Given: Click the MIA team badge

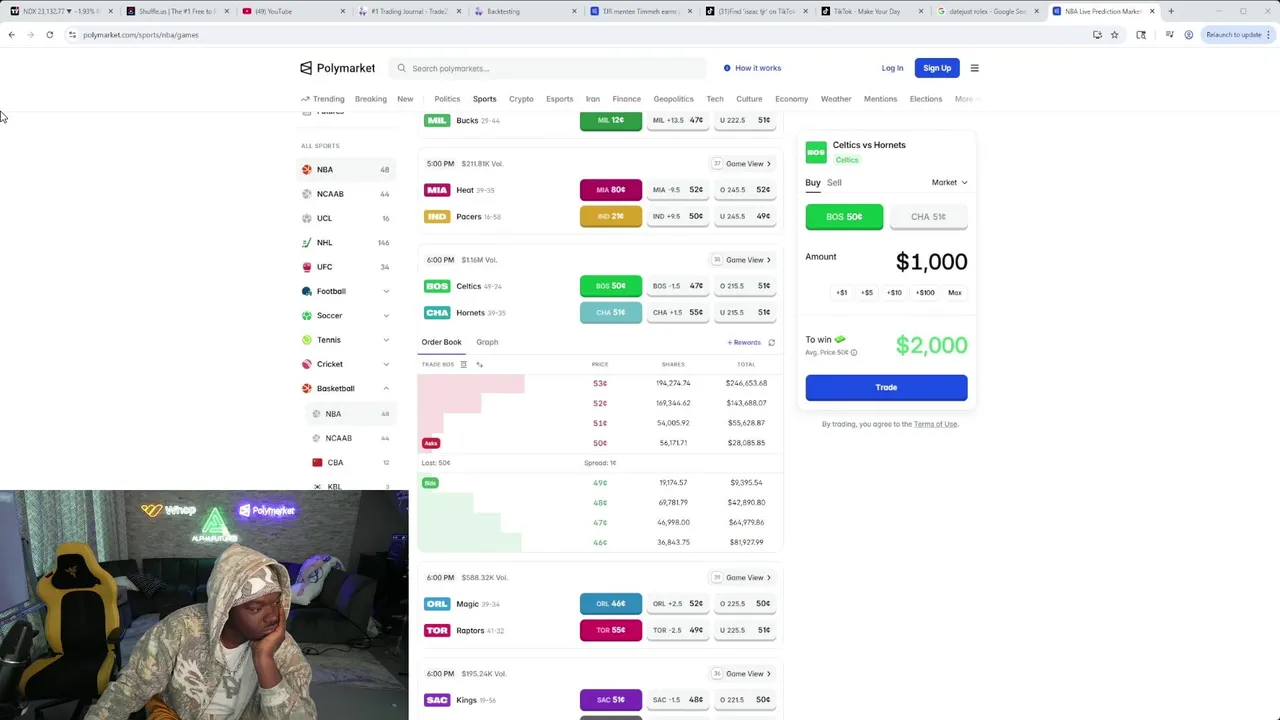Looking at the screenshot, I should pyautogui.click(x=437, y=190).
